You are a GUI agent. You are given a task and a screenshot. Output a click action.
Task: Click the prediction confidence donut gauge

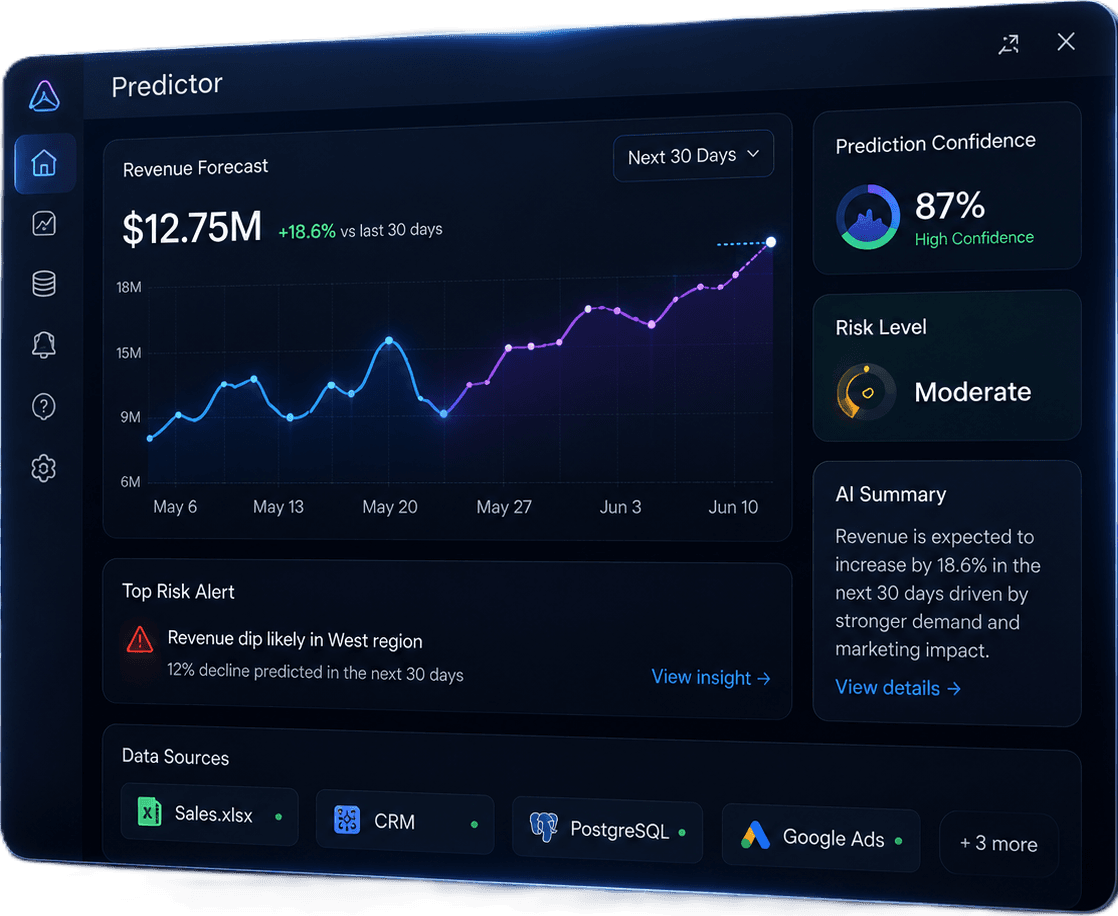pyautogui.click(x=868, y=217)
